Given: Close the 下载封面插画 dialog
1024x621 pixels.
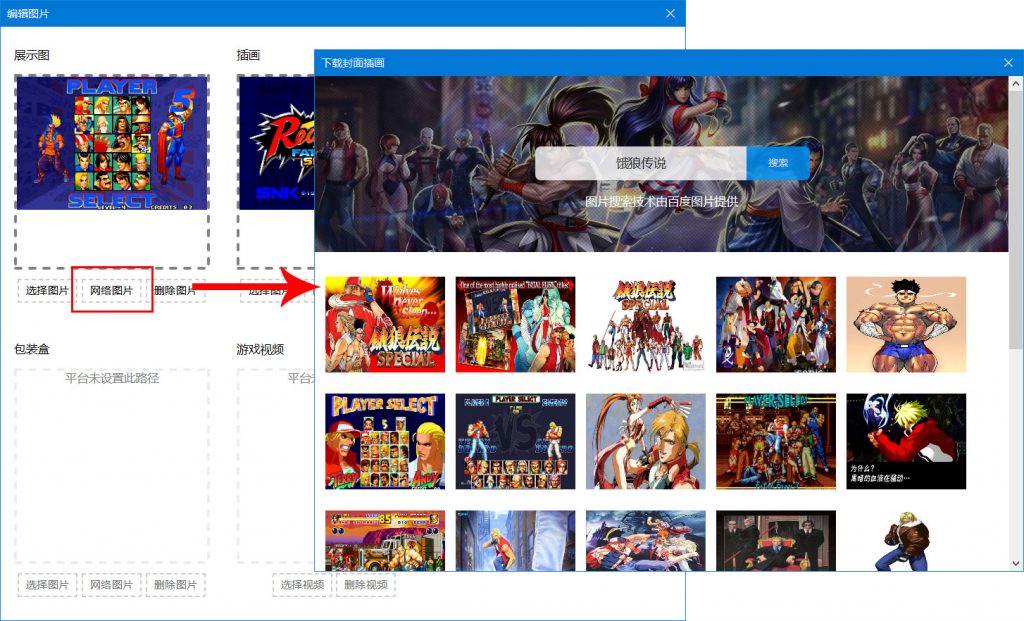Looking at the screenshot, I should point(1008,63).
